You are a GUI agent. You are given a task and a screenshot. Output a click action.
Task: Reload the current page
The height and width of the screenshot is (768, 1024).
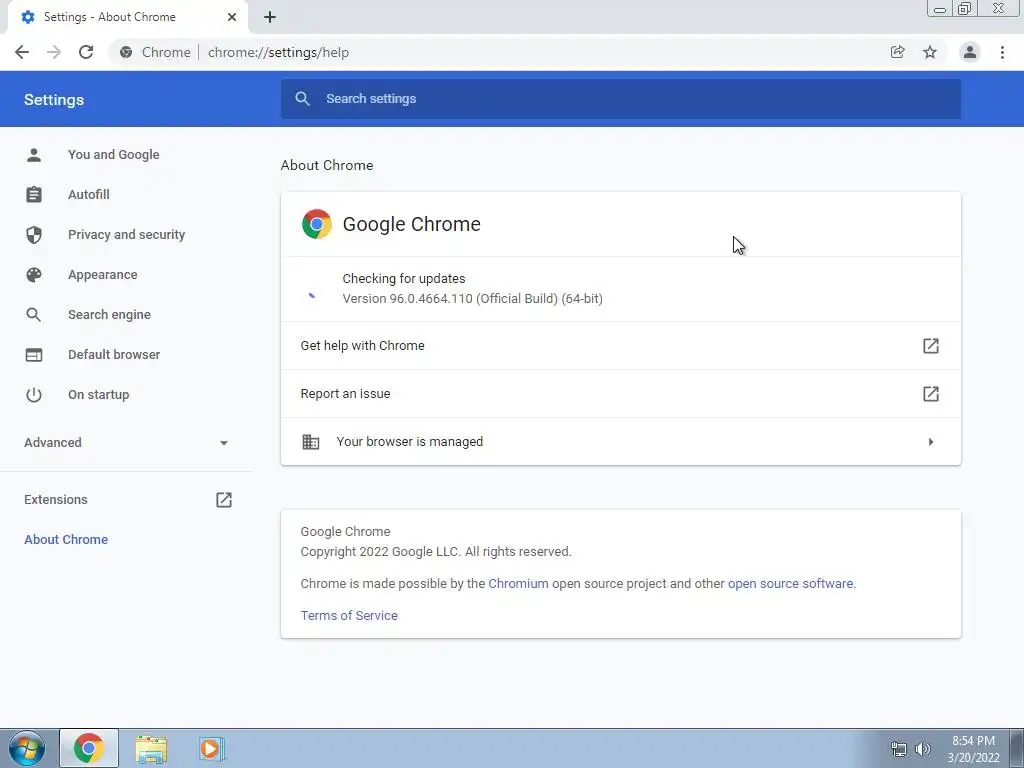click(86, 52)
